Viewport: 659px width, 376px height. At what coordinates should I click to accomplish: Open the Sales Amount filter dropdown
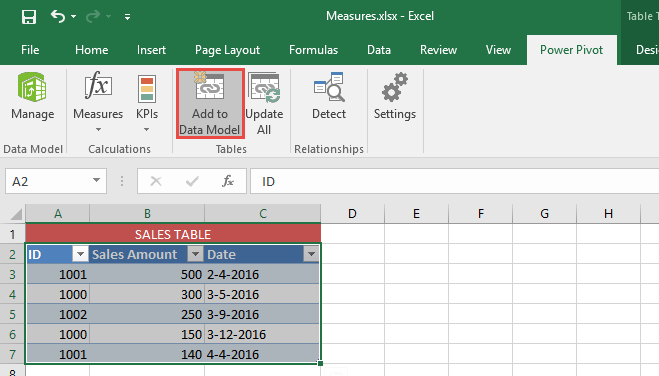(x=195, y=254)
